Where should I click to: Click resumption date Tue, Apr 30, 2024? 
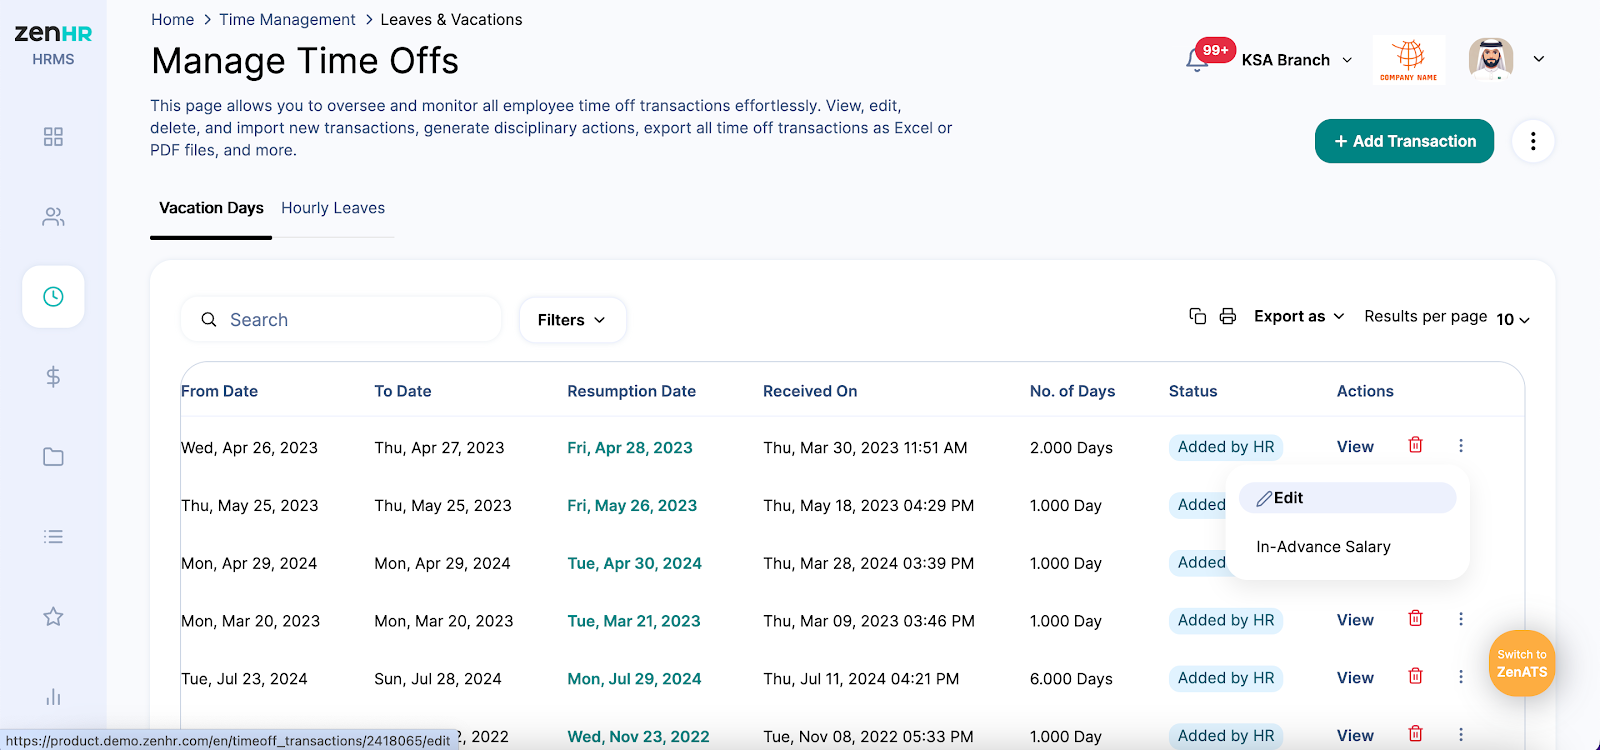pyautogui.click(x=634, y=564)
